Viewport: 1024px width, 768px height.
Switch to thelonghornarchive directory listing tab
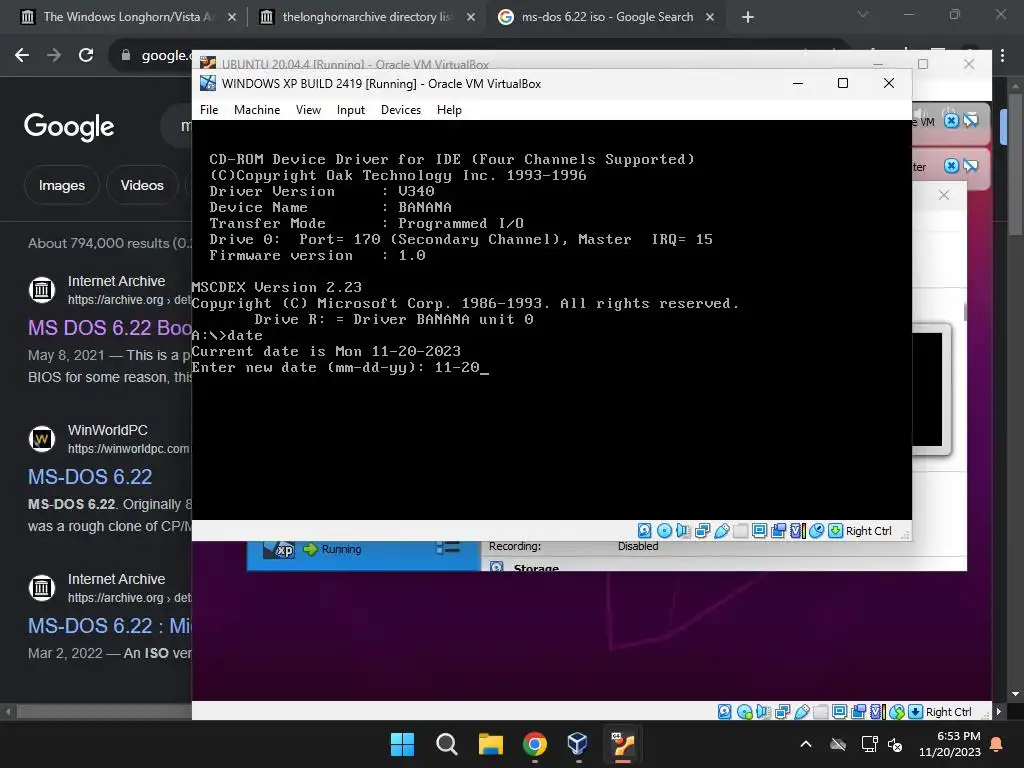[x=366, y=17]
